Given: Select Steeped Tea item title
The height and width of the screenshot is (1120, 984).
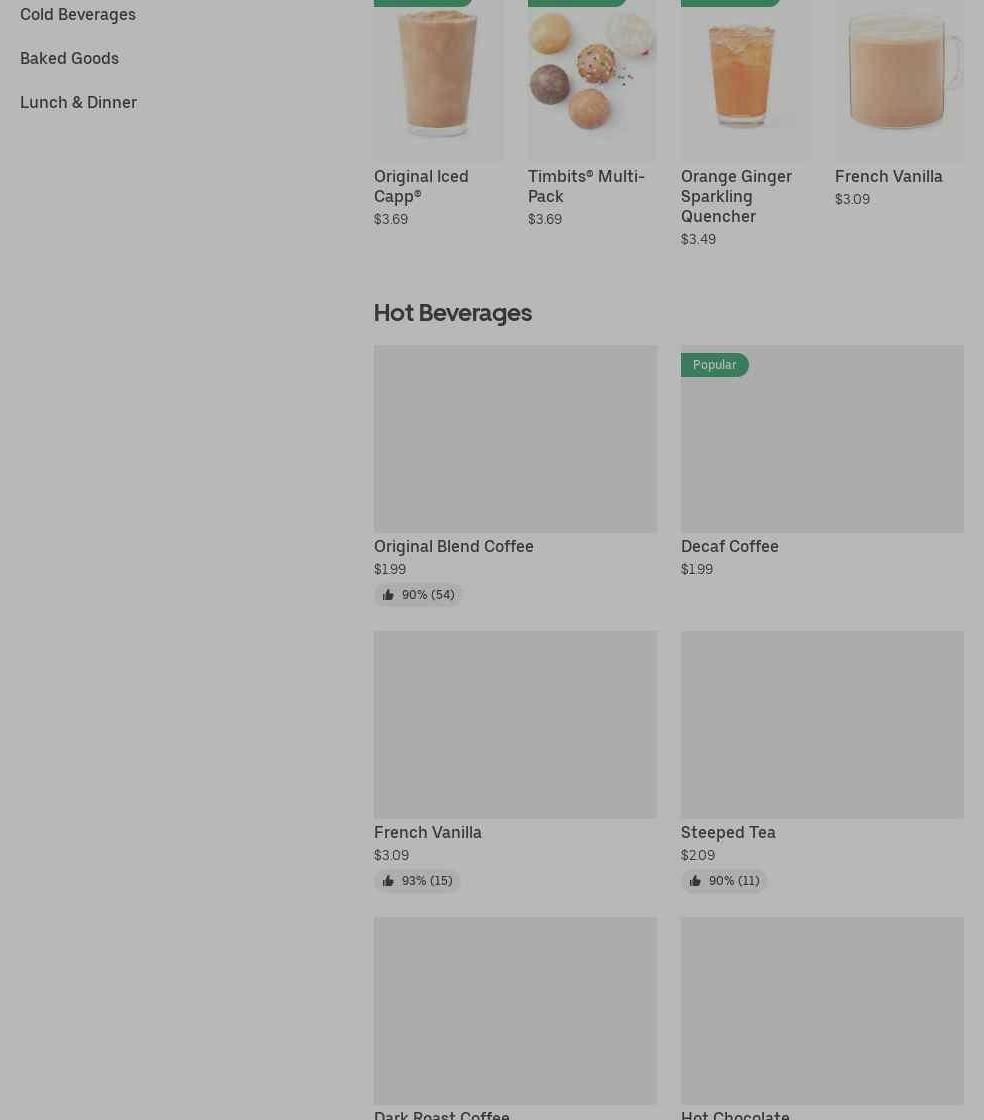Looking at the screenshot, I should click(x=728, y=832).
